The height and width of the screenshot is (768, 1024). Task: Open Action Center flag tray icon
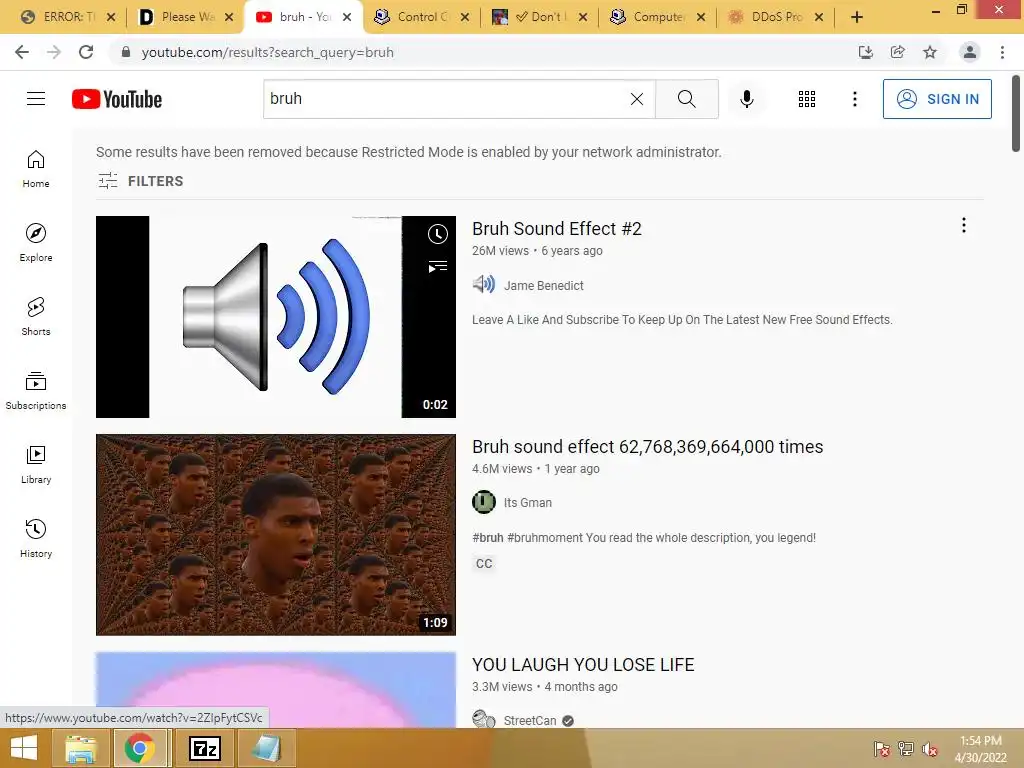881,748
